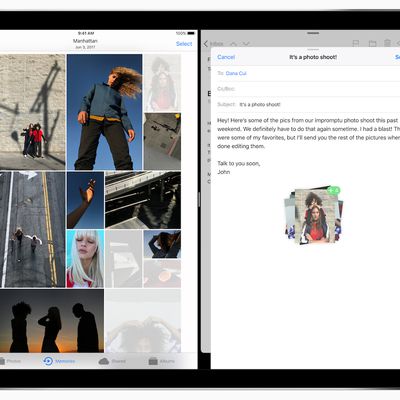Open the faded photo beside the jumping person
Viewport: 400px width, 400px height.
point(162,83)
